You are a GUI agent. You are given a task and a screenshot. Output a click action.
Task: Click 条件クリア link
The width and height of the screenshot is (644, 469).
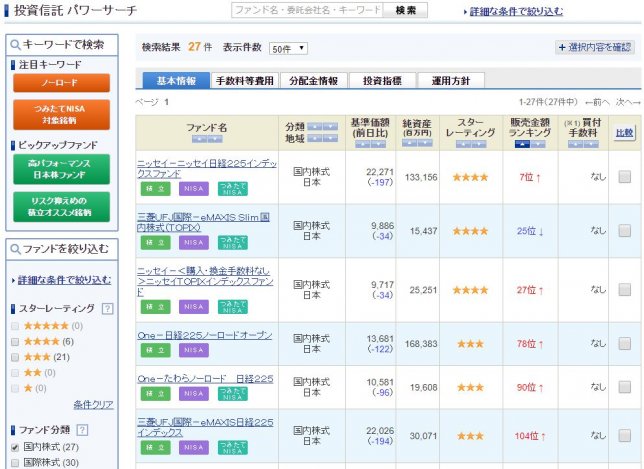[x=93, y=405]
